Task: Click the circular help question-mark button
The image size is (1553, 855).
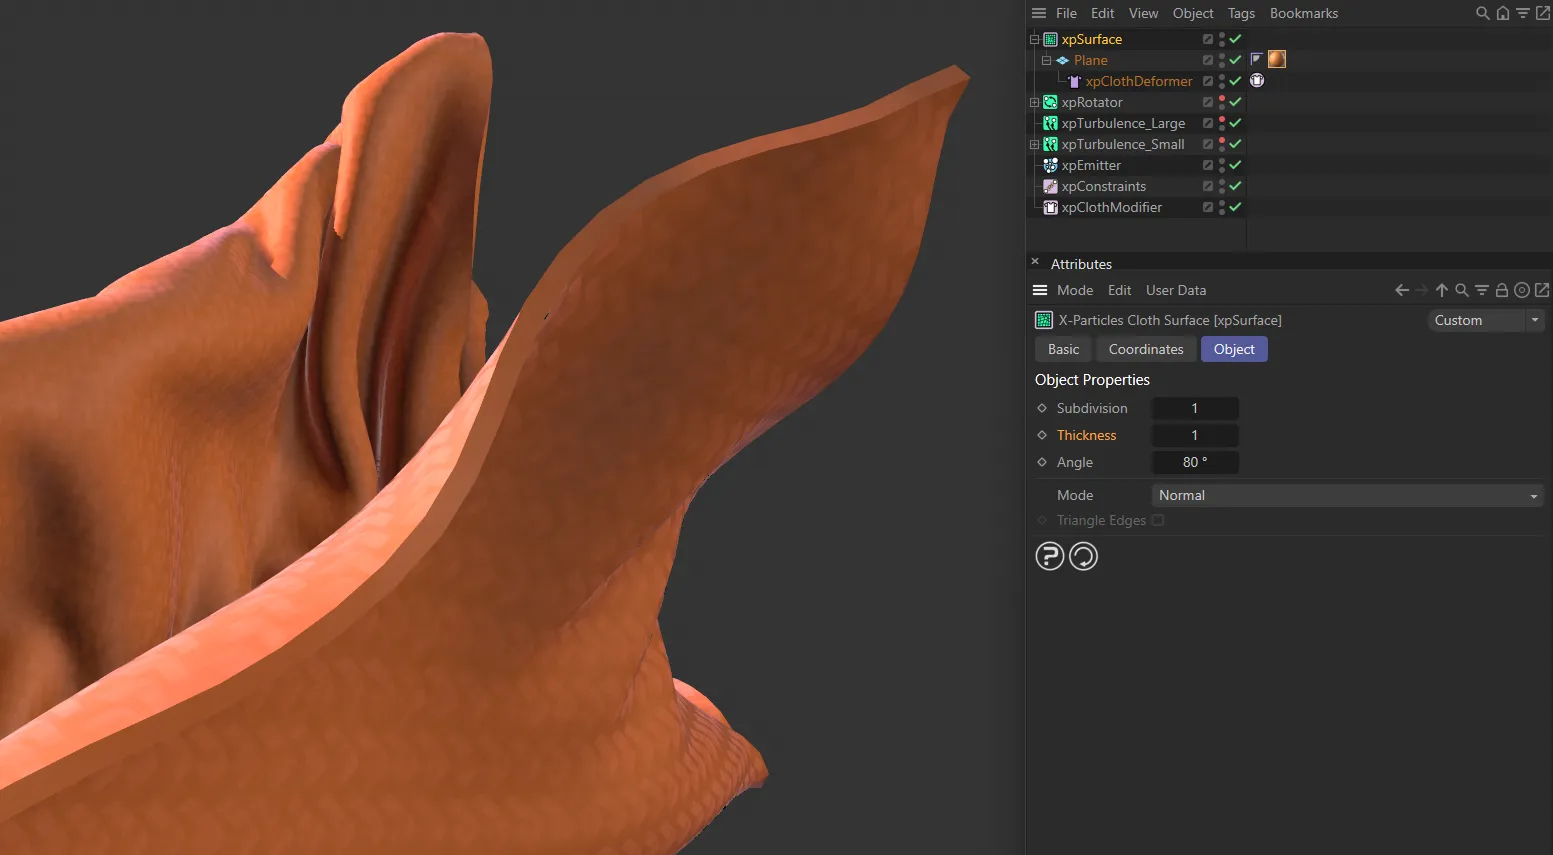Action: (1049, 556)
